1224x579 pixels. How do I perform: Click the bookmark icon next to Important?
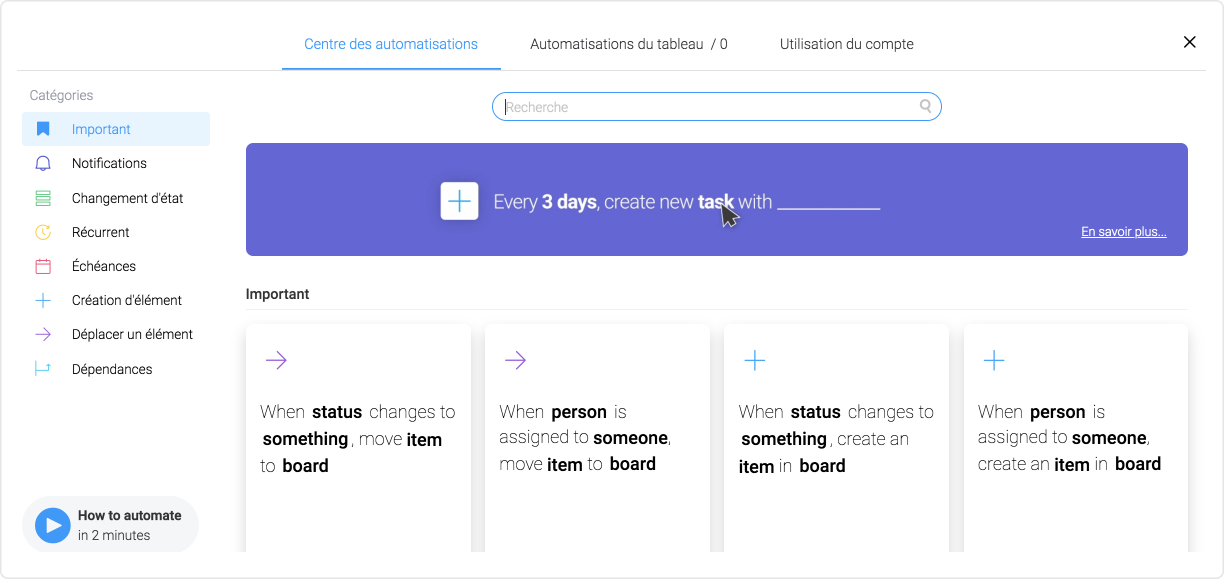43,129
